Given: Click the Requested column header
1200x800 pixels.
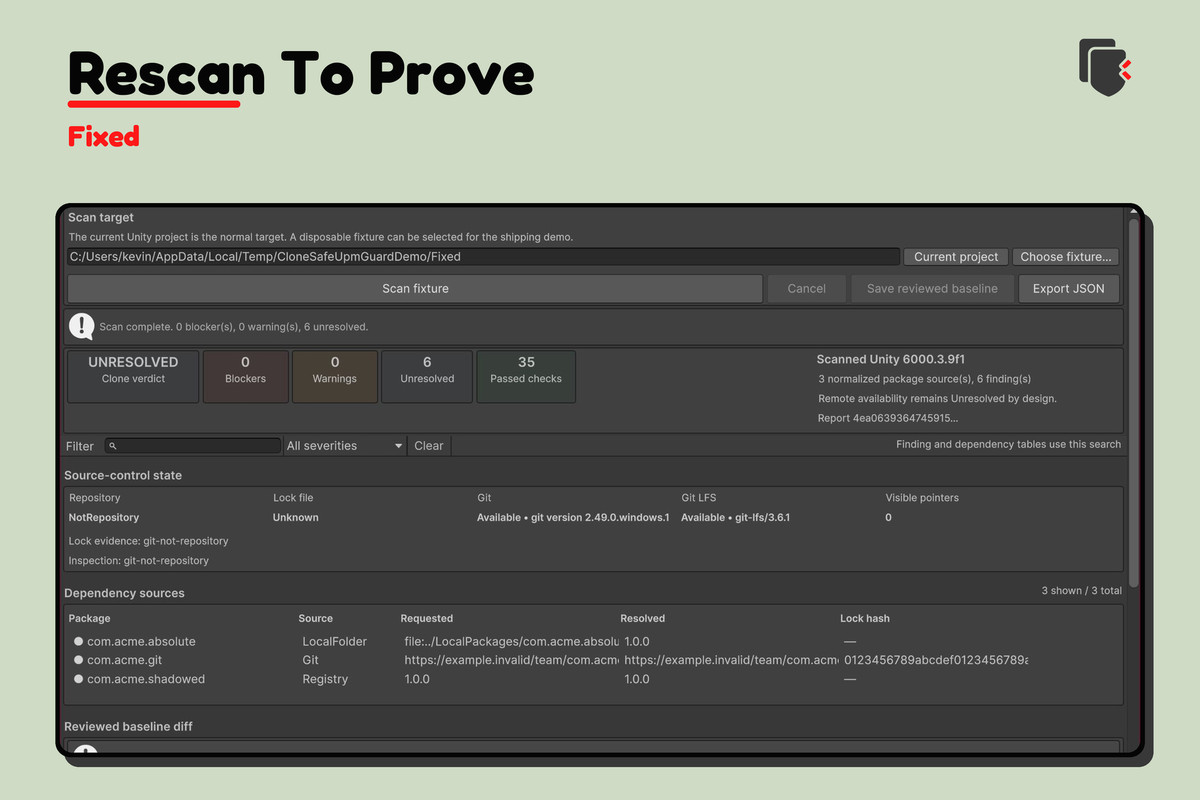Looking at the screenshot, I should tap(427, 619).
